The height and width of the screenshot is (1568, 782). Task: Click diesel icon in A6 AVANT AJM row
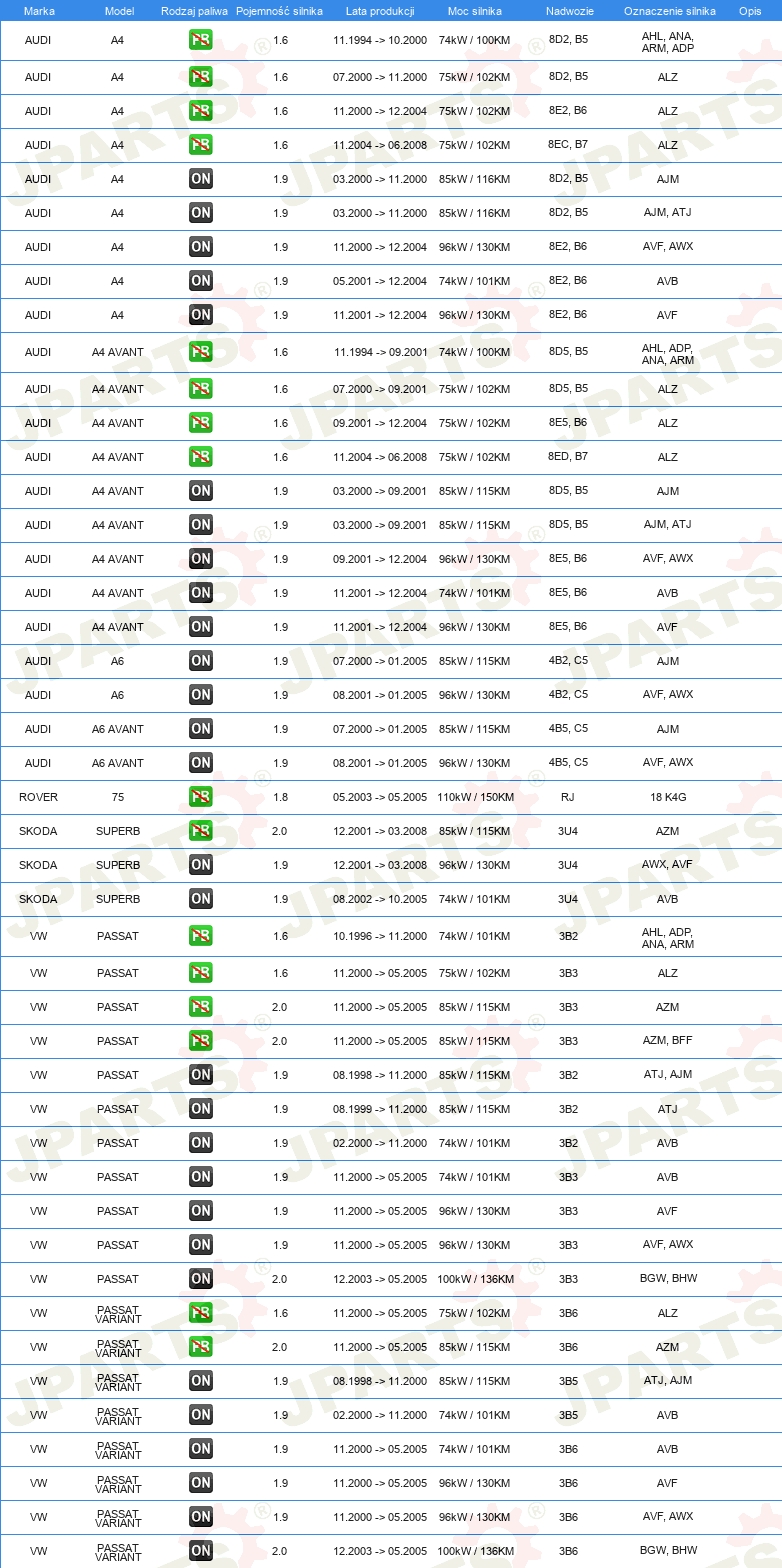[x=201, y=729]
